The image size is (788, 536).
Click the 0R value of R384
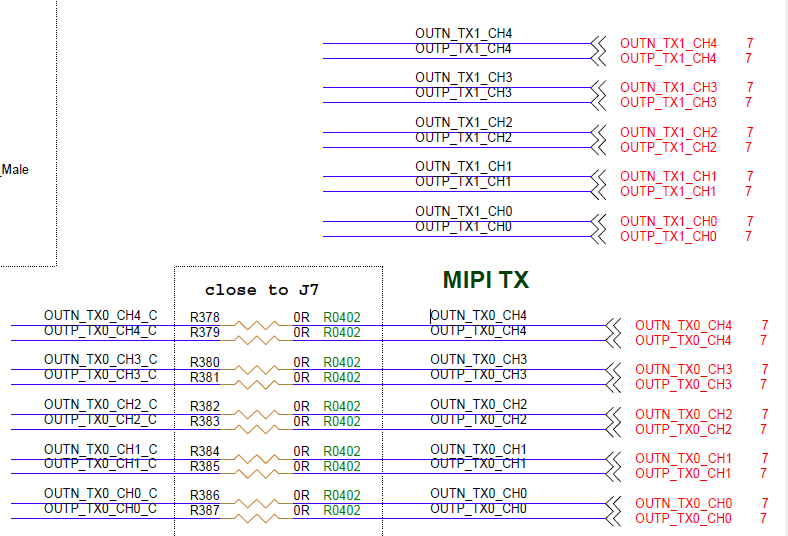pyautogui.click(x=302, y=452)
